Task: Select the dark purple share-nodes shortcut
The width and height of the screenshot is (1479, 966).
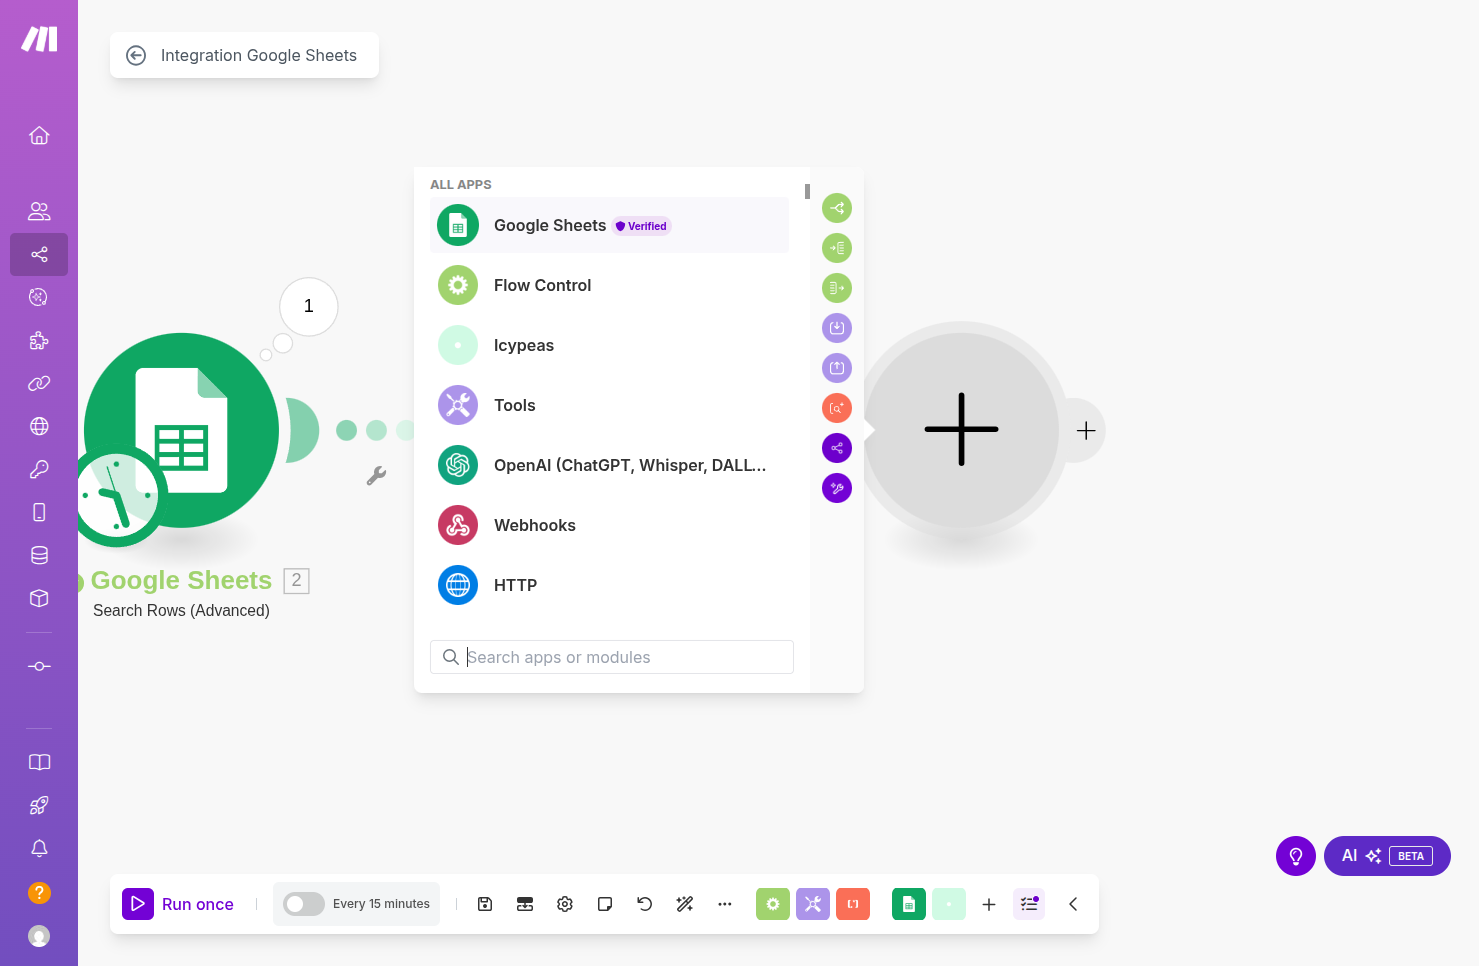Action: (x=837, y=448)
